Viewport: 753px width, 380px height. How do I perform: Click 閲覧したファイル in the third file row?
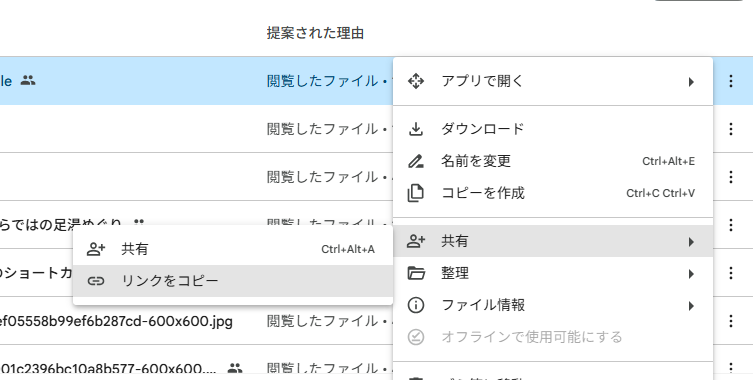pyautogui.click(x=322, y=177)
